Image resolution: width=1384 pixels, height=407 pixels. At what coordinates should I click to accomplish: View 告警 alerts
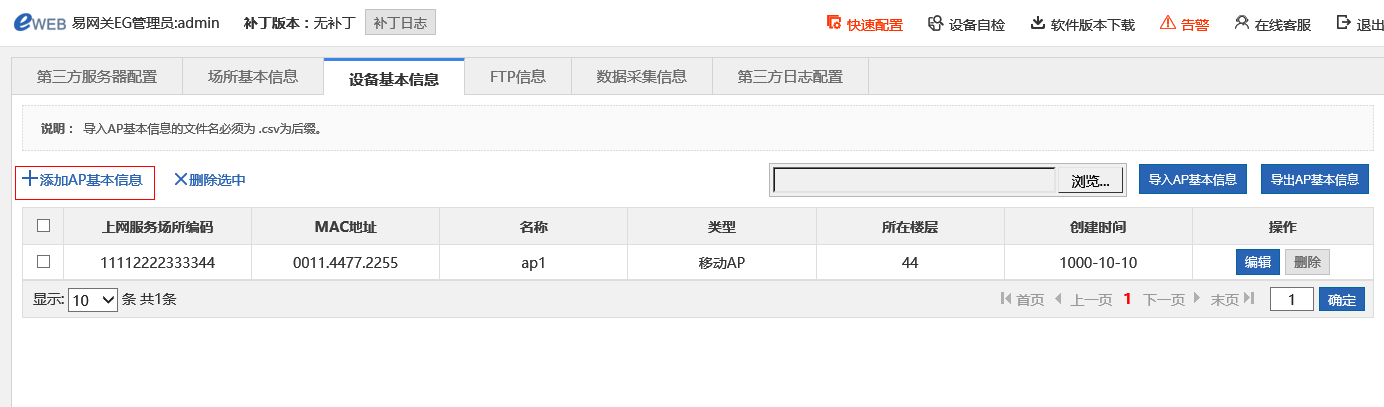[1183, 24]
